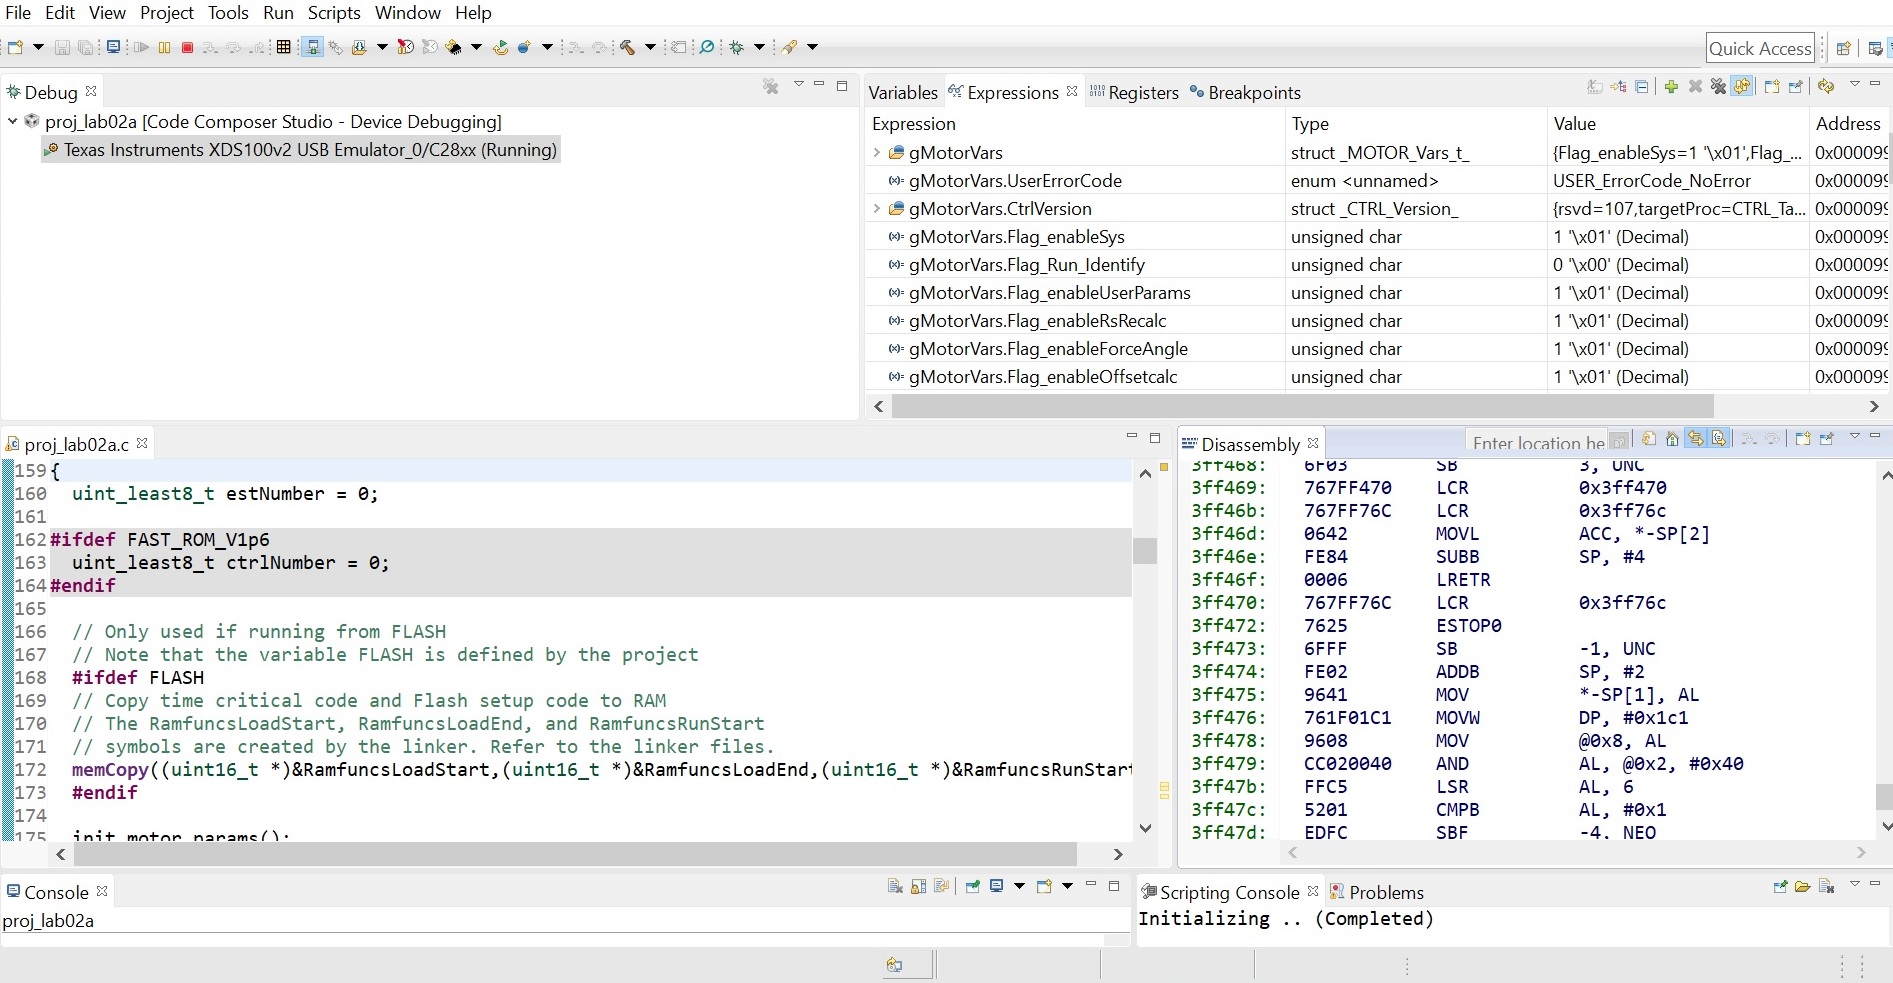Close the proj_lab02a.c editor tab
Image resolution: width=1893 pixels, height=983 pixels.
point(142,443)
